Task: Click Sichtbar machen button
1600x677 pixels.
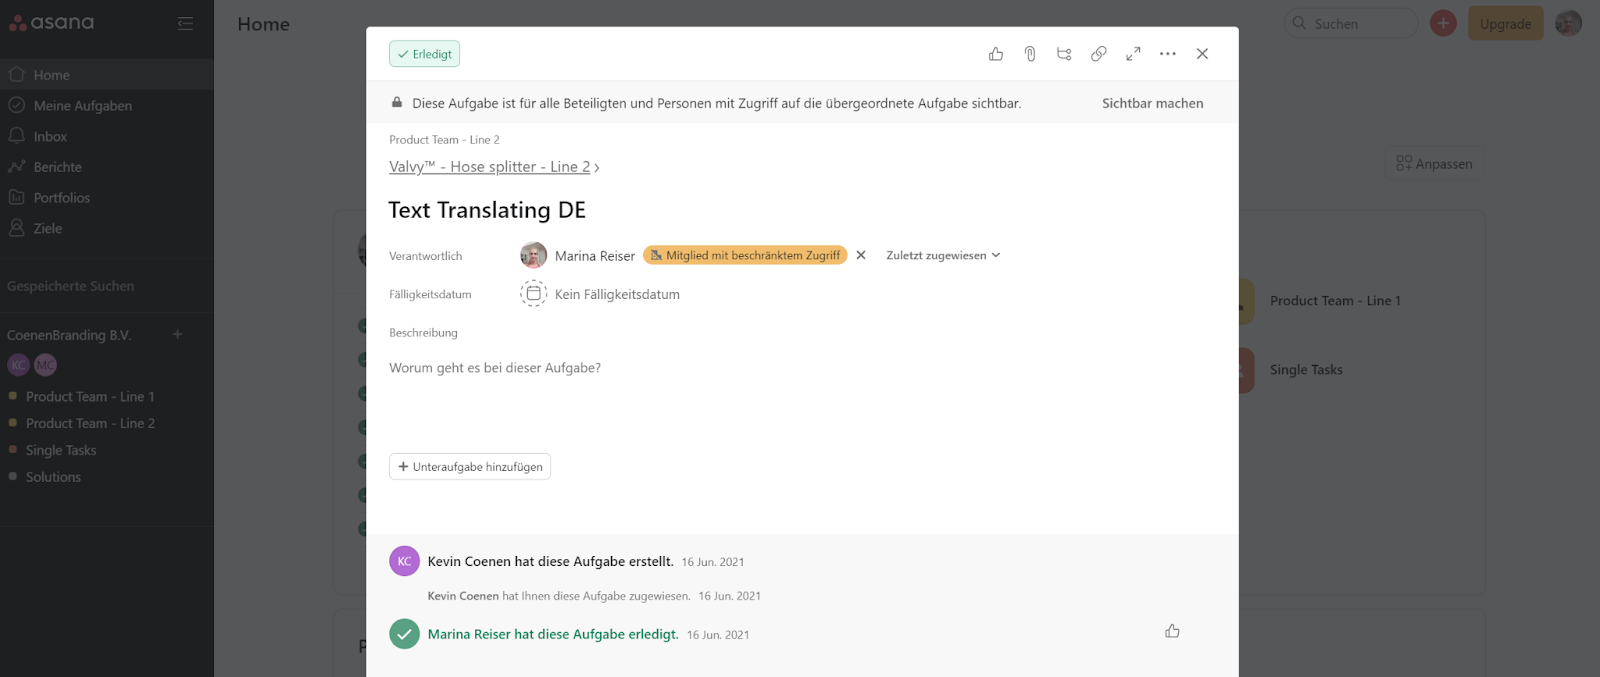Action: pyautogui.click(x=1152, y=103)
